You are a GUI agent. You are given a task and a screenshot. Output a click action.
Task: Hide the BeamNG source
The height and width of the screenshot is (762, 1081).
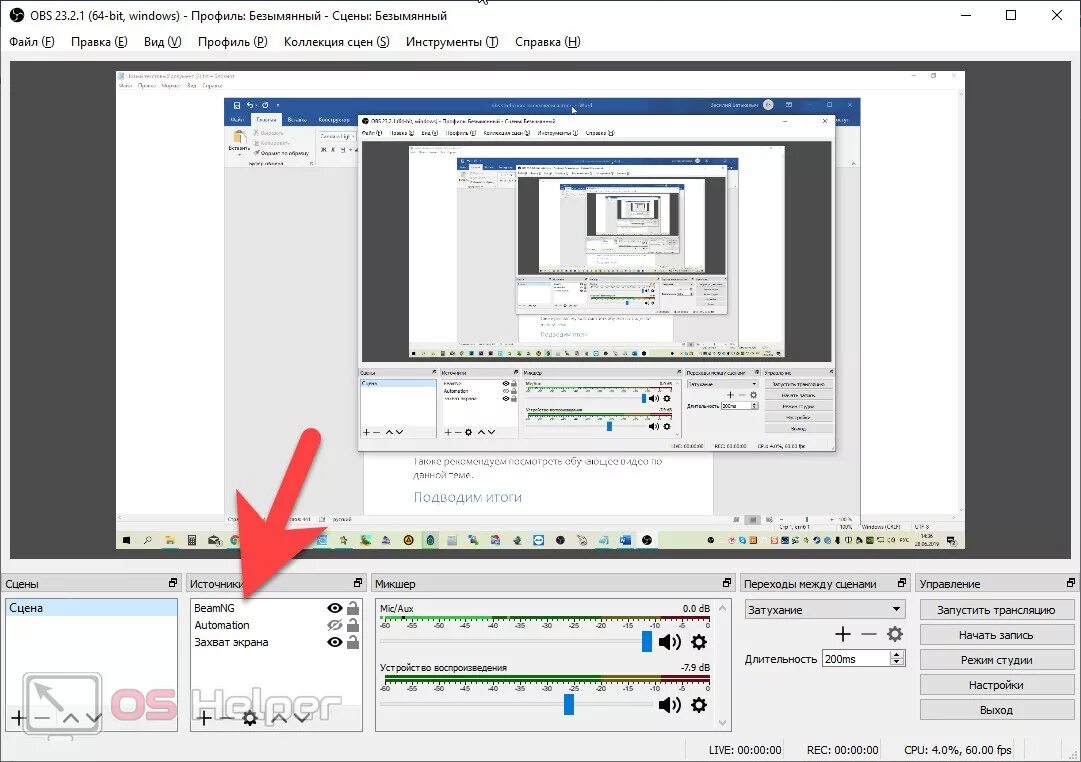click(x=334, y=608)
